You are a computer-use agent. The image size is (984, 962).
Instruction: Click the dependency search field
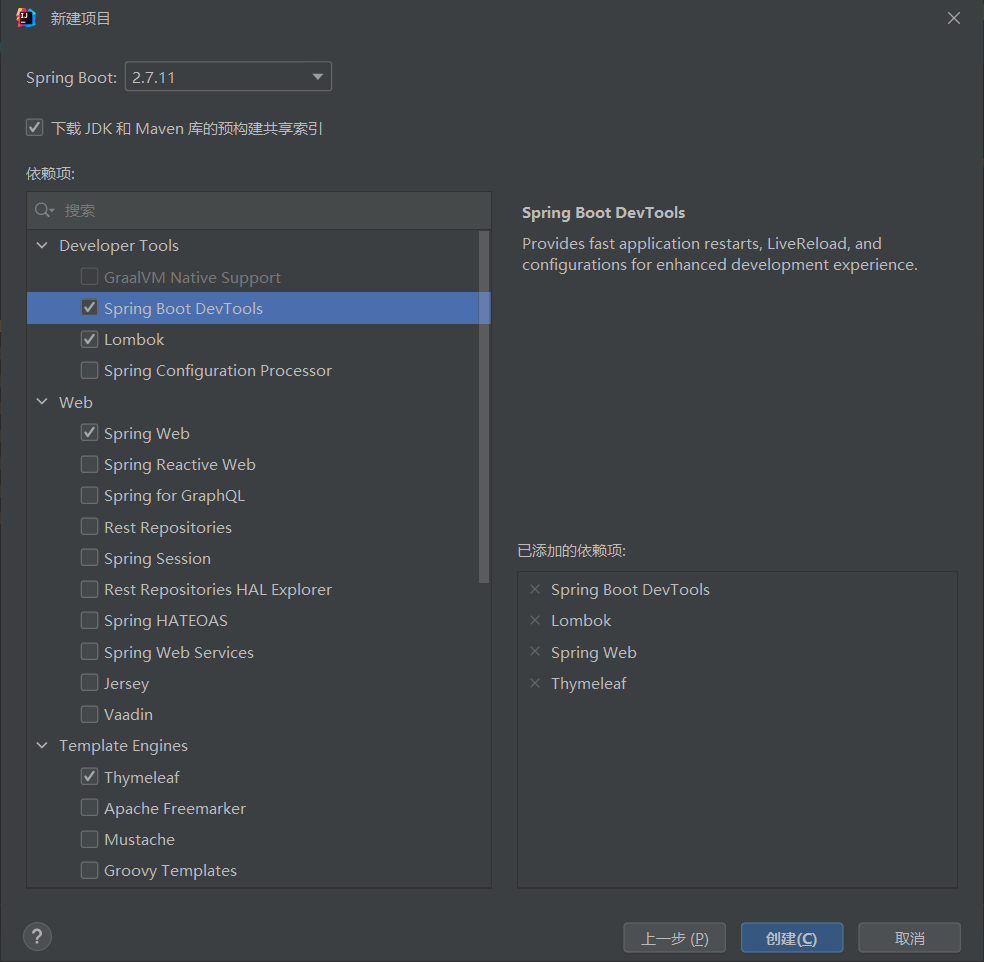pos(259,210)
